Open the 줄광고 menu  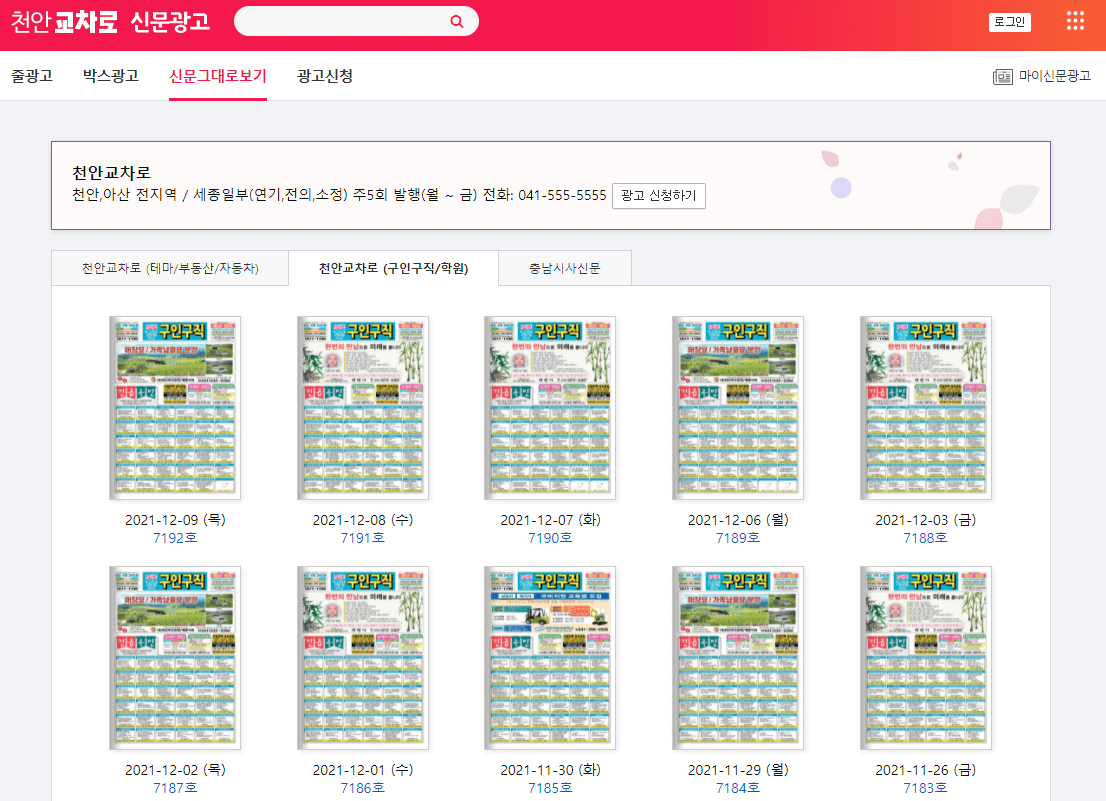(x=32, y=75)
